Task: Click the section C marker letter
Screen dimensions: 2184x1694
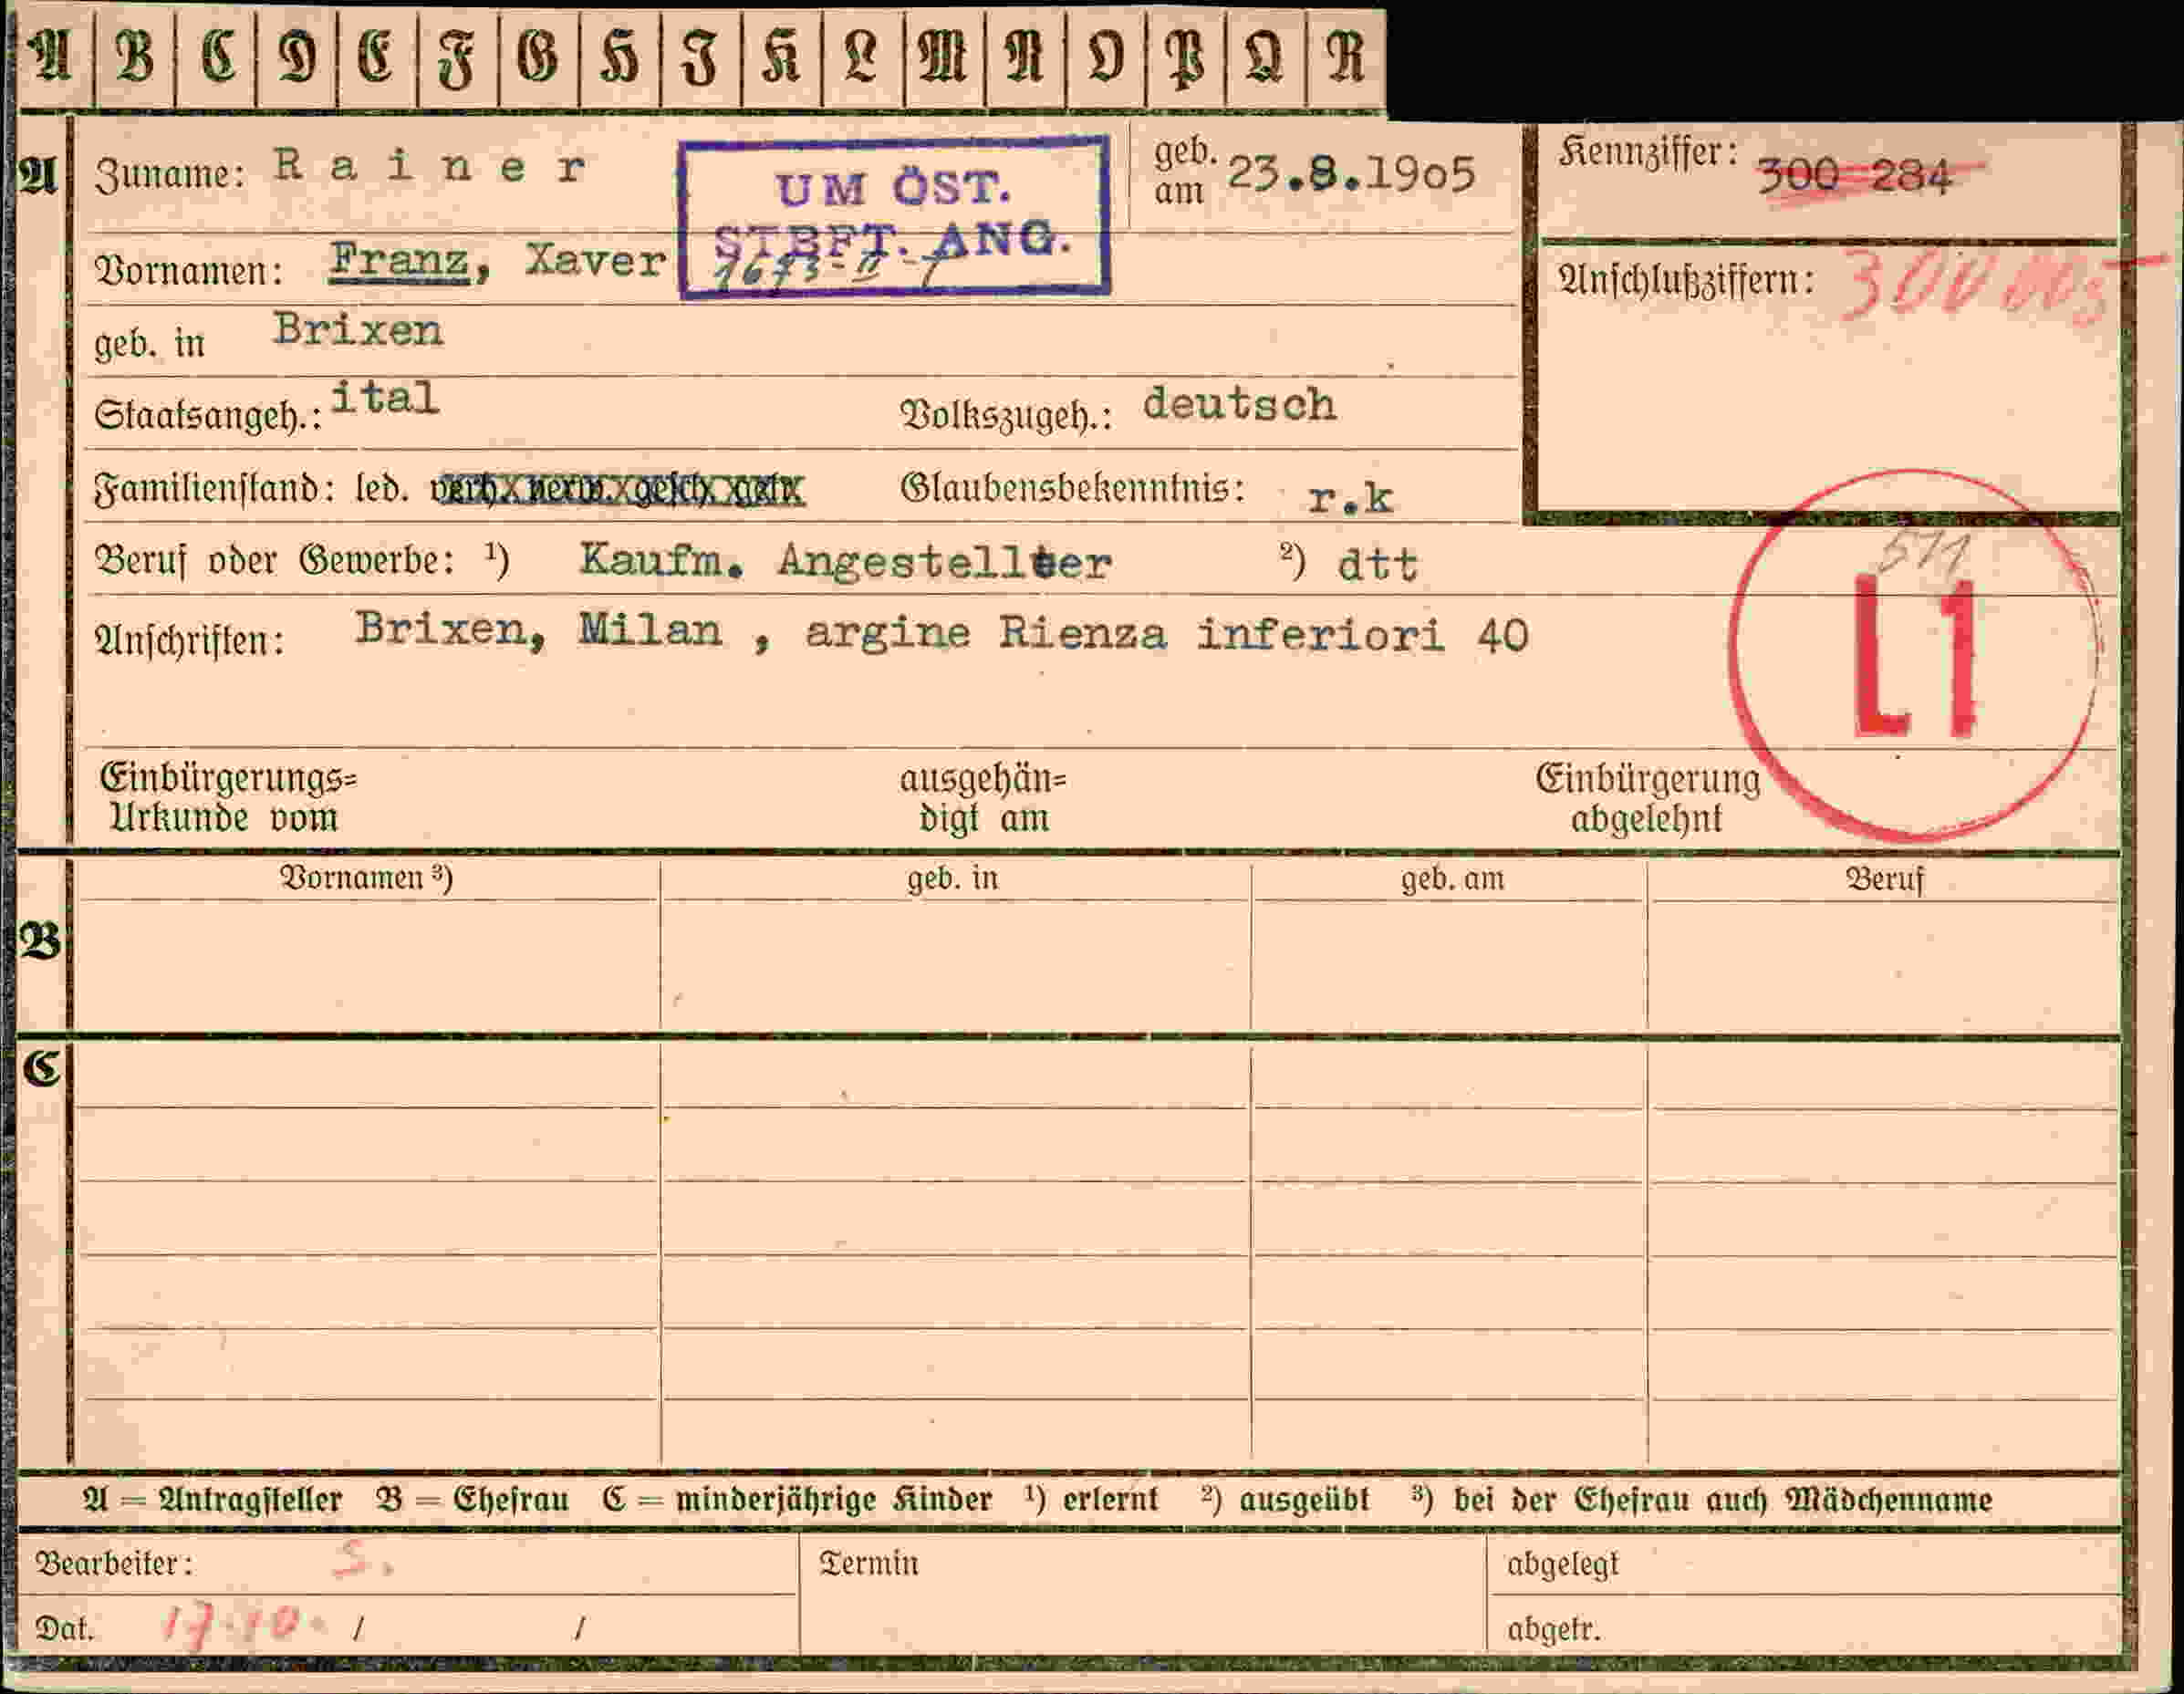Action: [41, 1069]
